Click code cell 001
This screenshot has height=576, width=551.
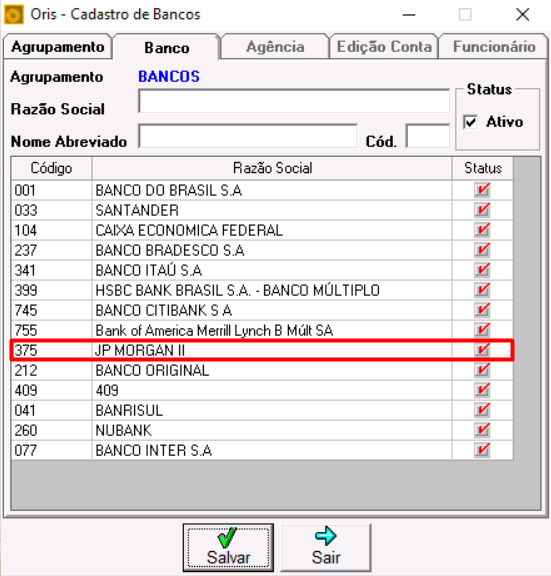pos(51,190)
